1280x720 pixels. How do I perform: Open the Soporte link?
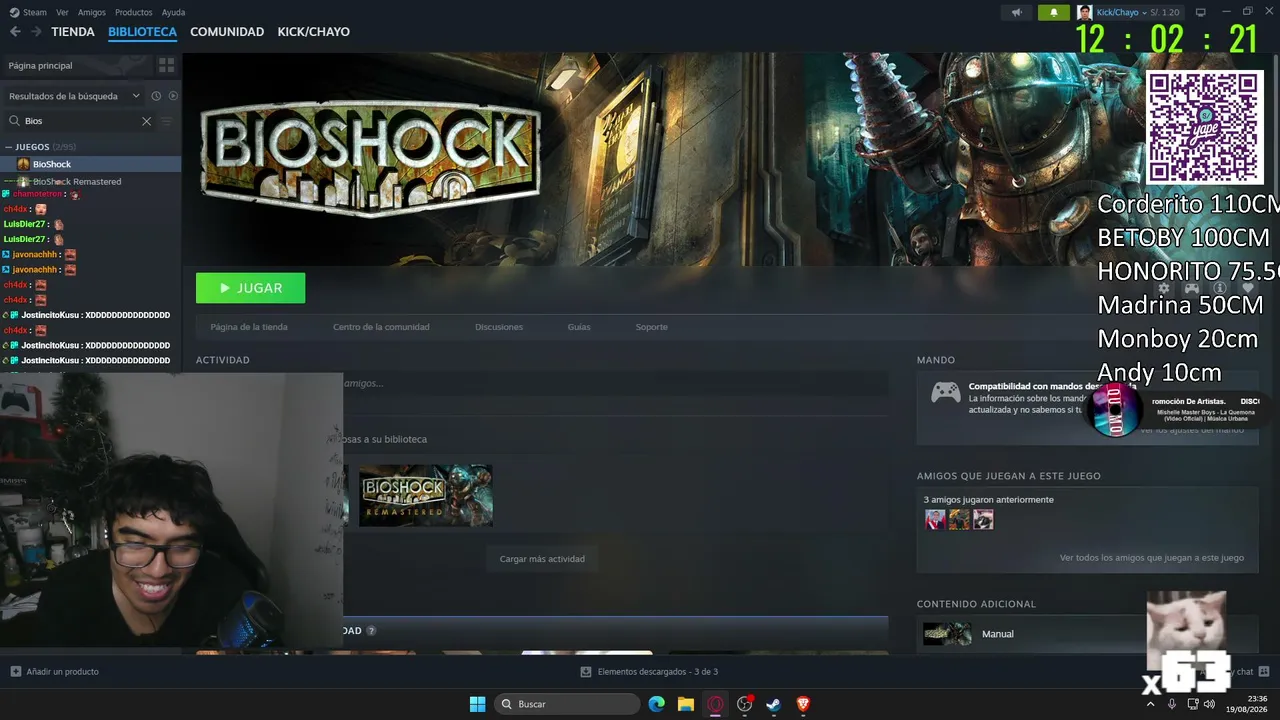click(652, 327)
